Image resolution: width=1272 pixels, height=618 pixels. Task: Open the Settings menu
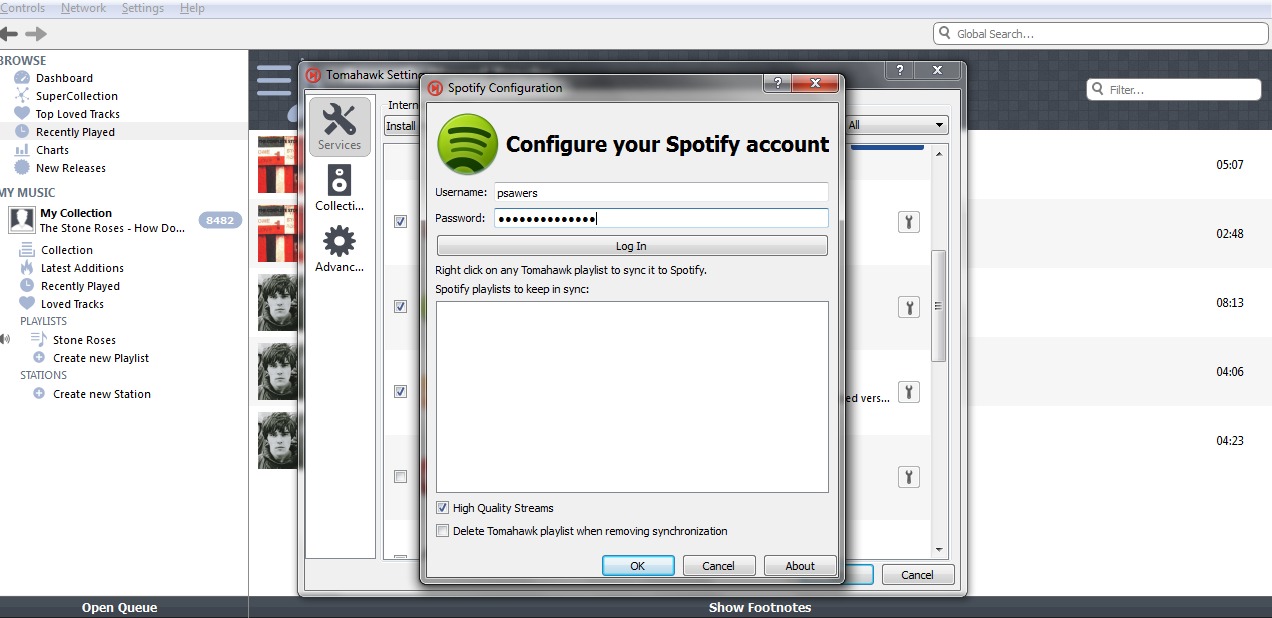pos(142,7)
